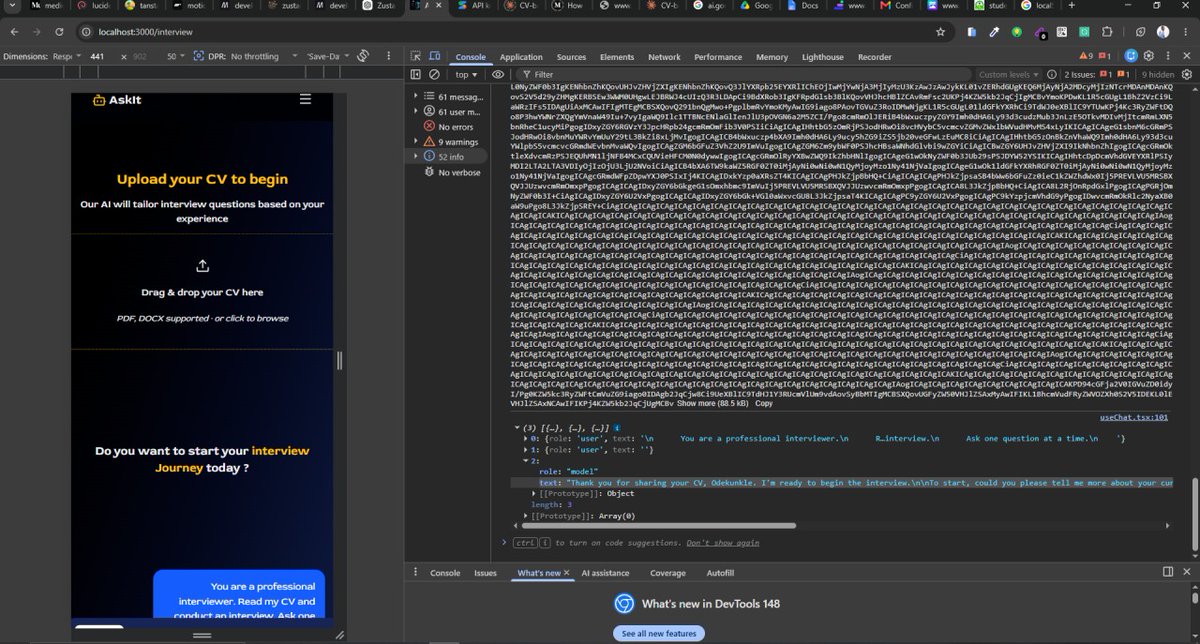Open device toolbar more options menu
1200x644 pixels.
tap(388, 57)
